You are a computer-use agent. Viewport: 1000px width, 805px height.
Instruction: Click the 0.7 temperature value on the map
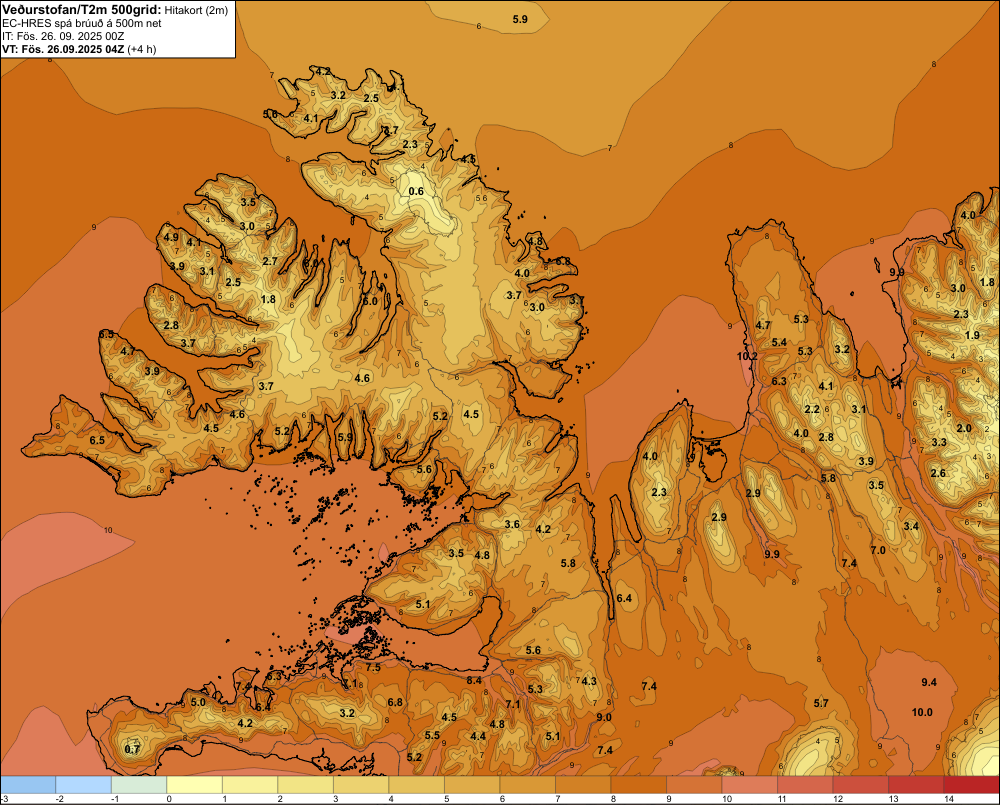pos(132,749)
